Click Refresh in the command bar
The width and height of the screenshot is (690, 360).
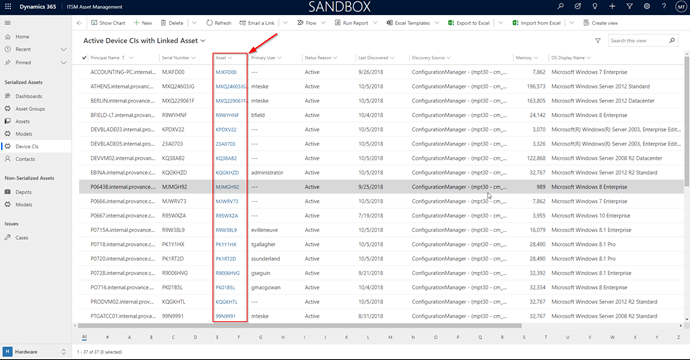point(219,23)
